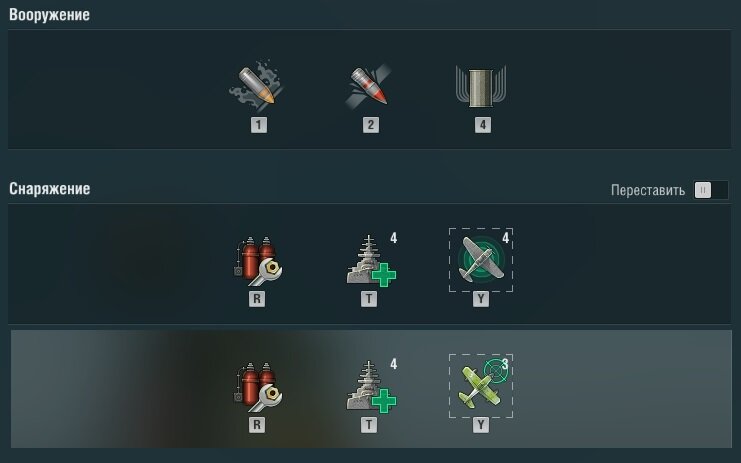741x463 pixels.
Task: Click the R key badge in upper row
Action: coord(257,299)
